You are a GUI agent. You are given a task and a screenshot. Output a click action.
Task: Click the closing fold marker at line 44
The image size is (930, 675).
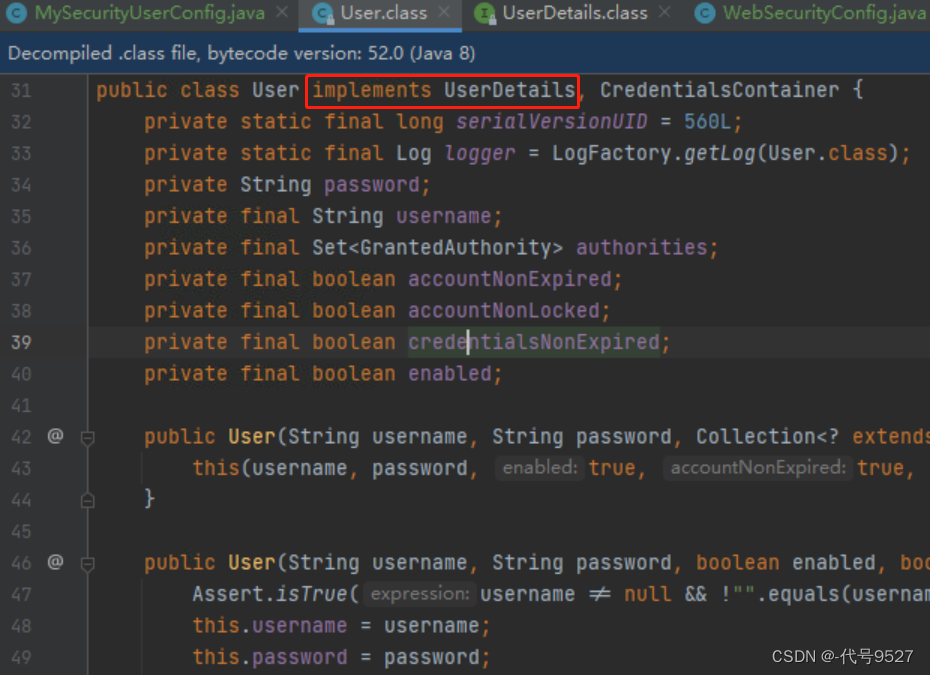pyautogui.click(x=87, y=499)
